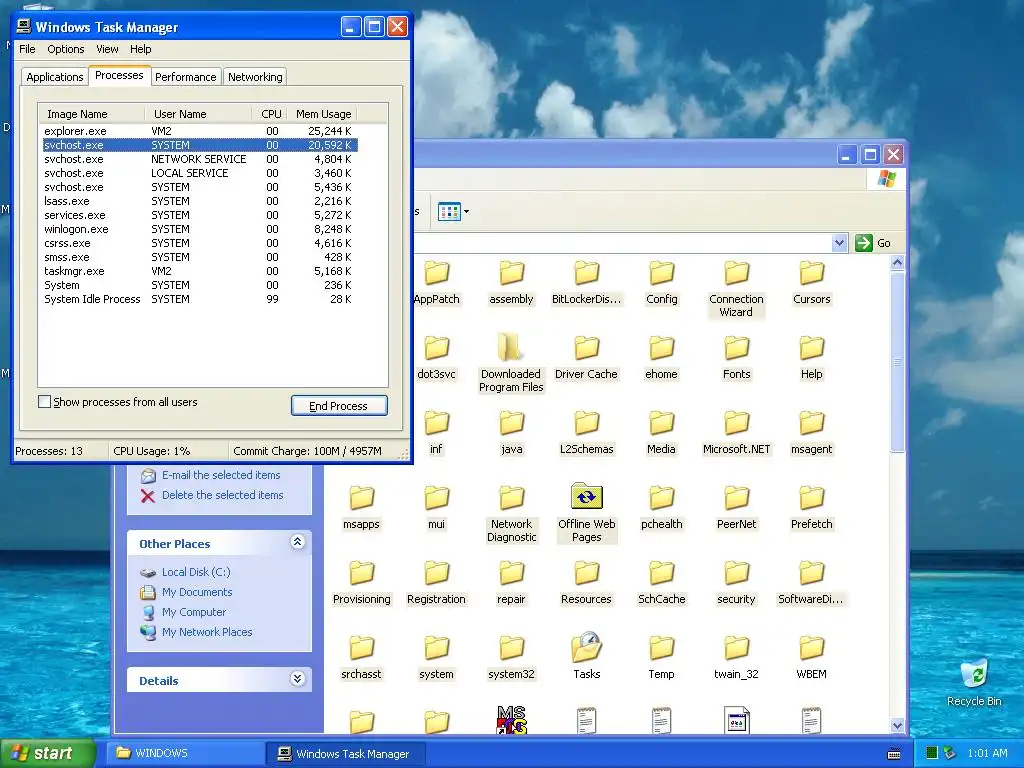Click the End Process button
This screenshot has width=1024, height=768.
[339, 406]
